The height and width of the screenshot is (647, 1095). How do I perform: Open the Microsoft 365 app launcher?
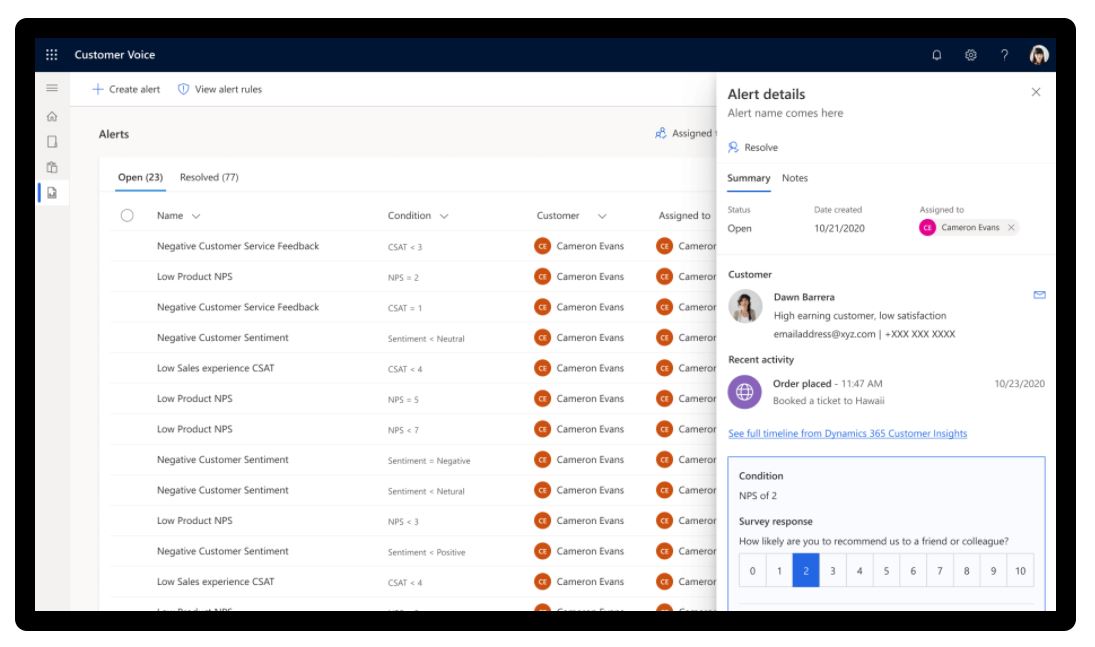point(51,55)
